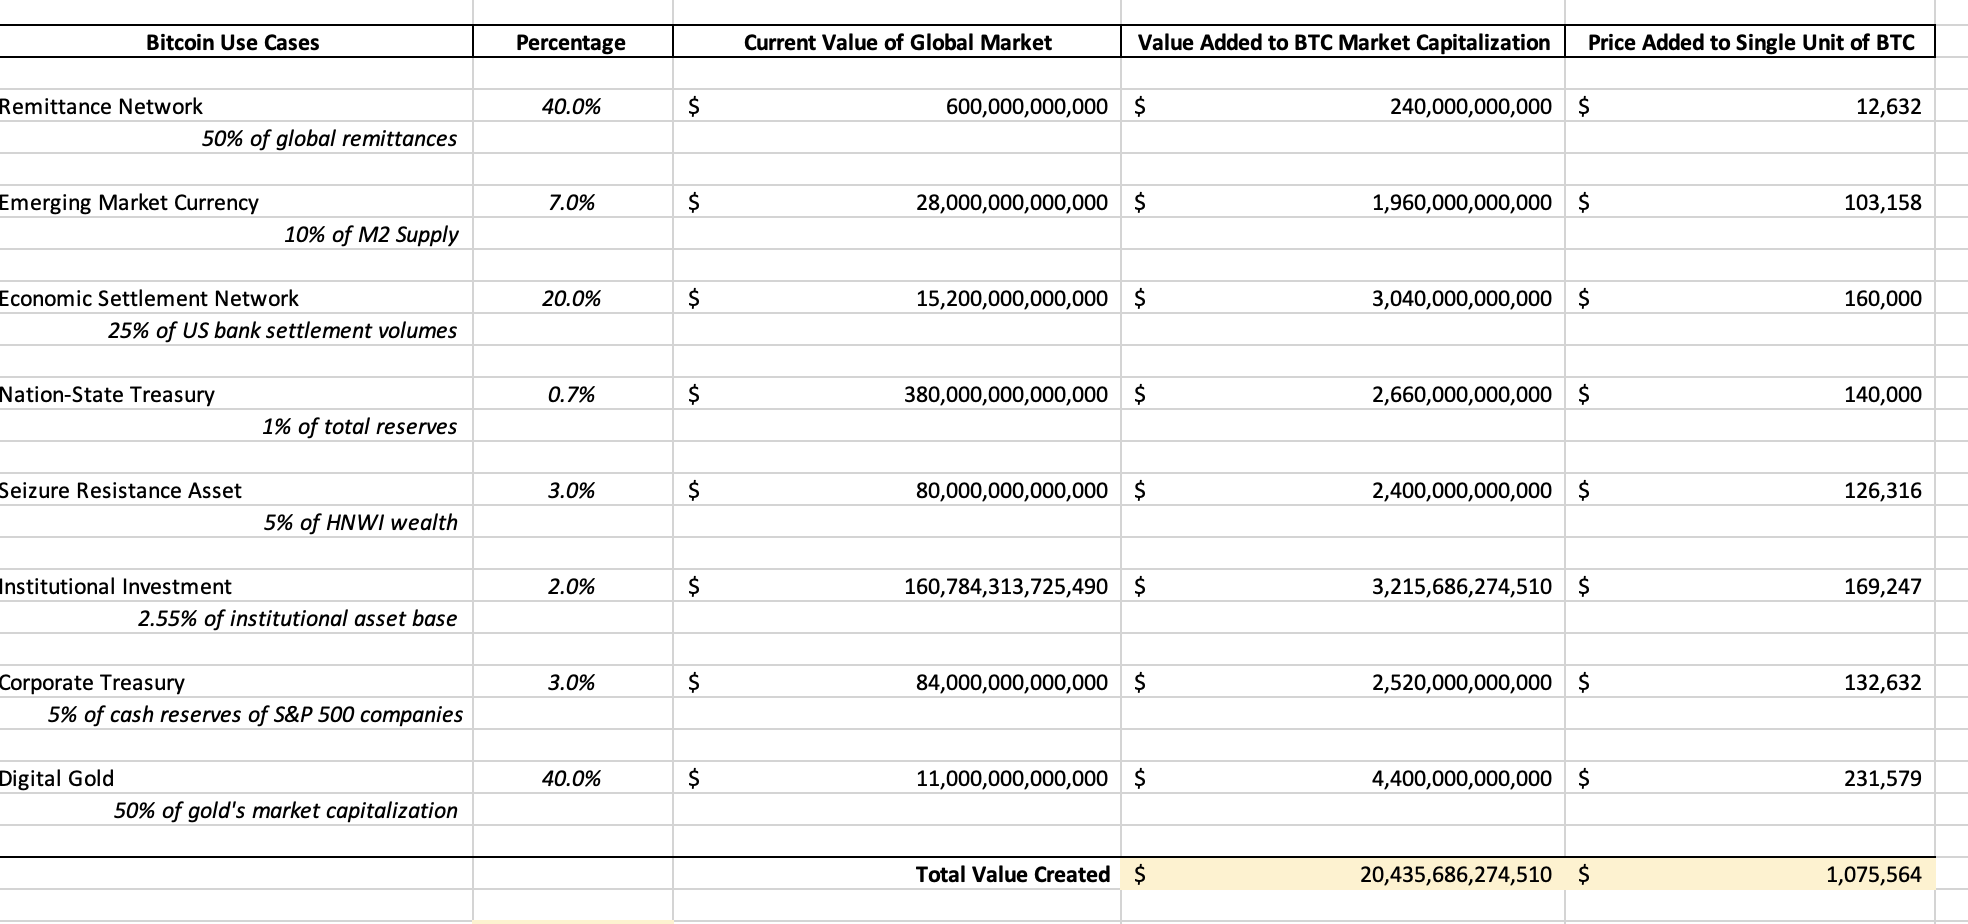Click the Corporate Treasury 2,520,000,000,000 cell
This screenshot has height=924, width=1968.
1343,682
